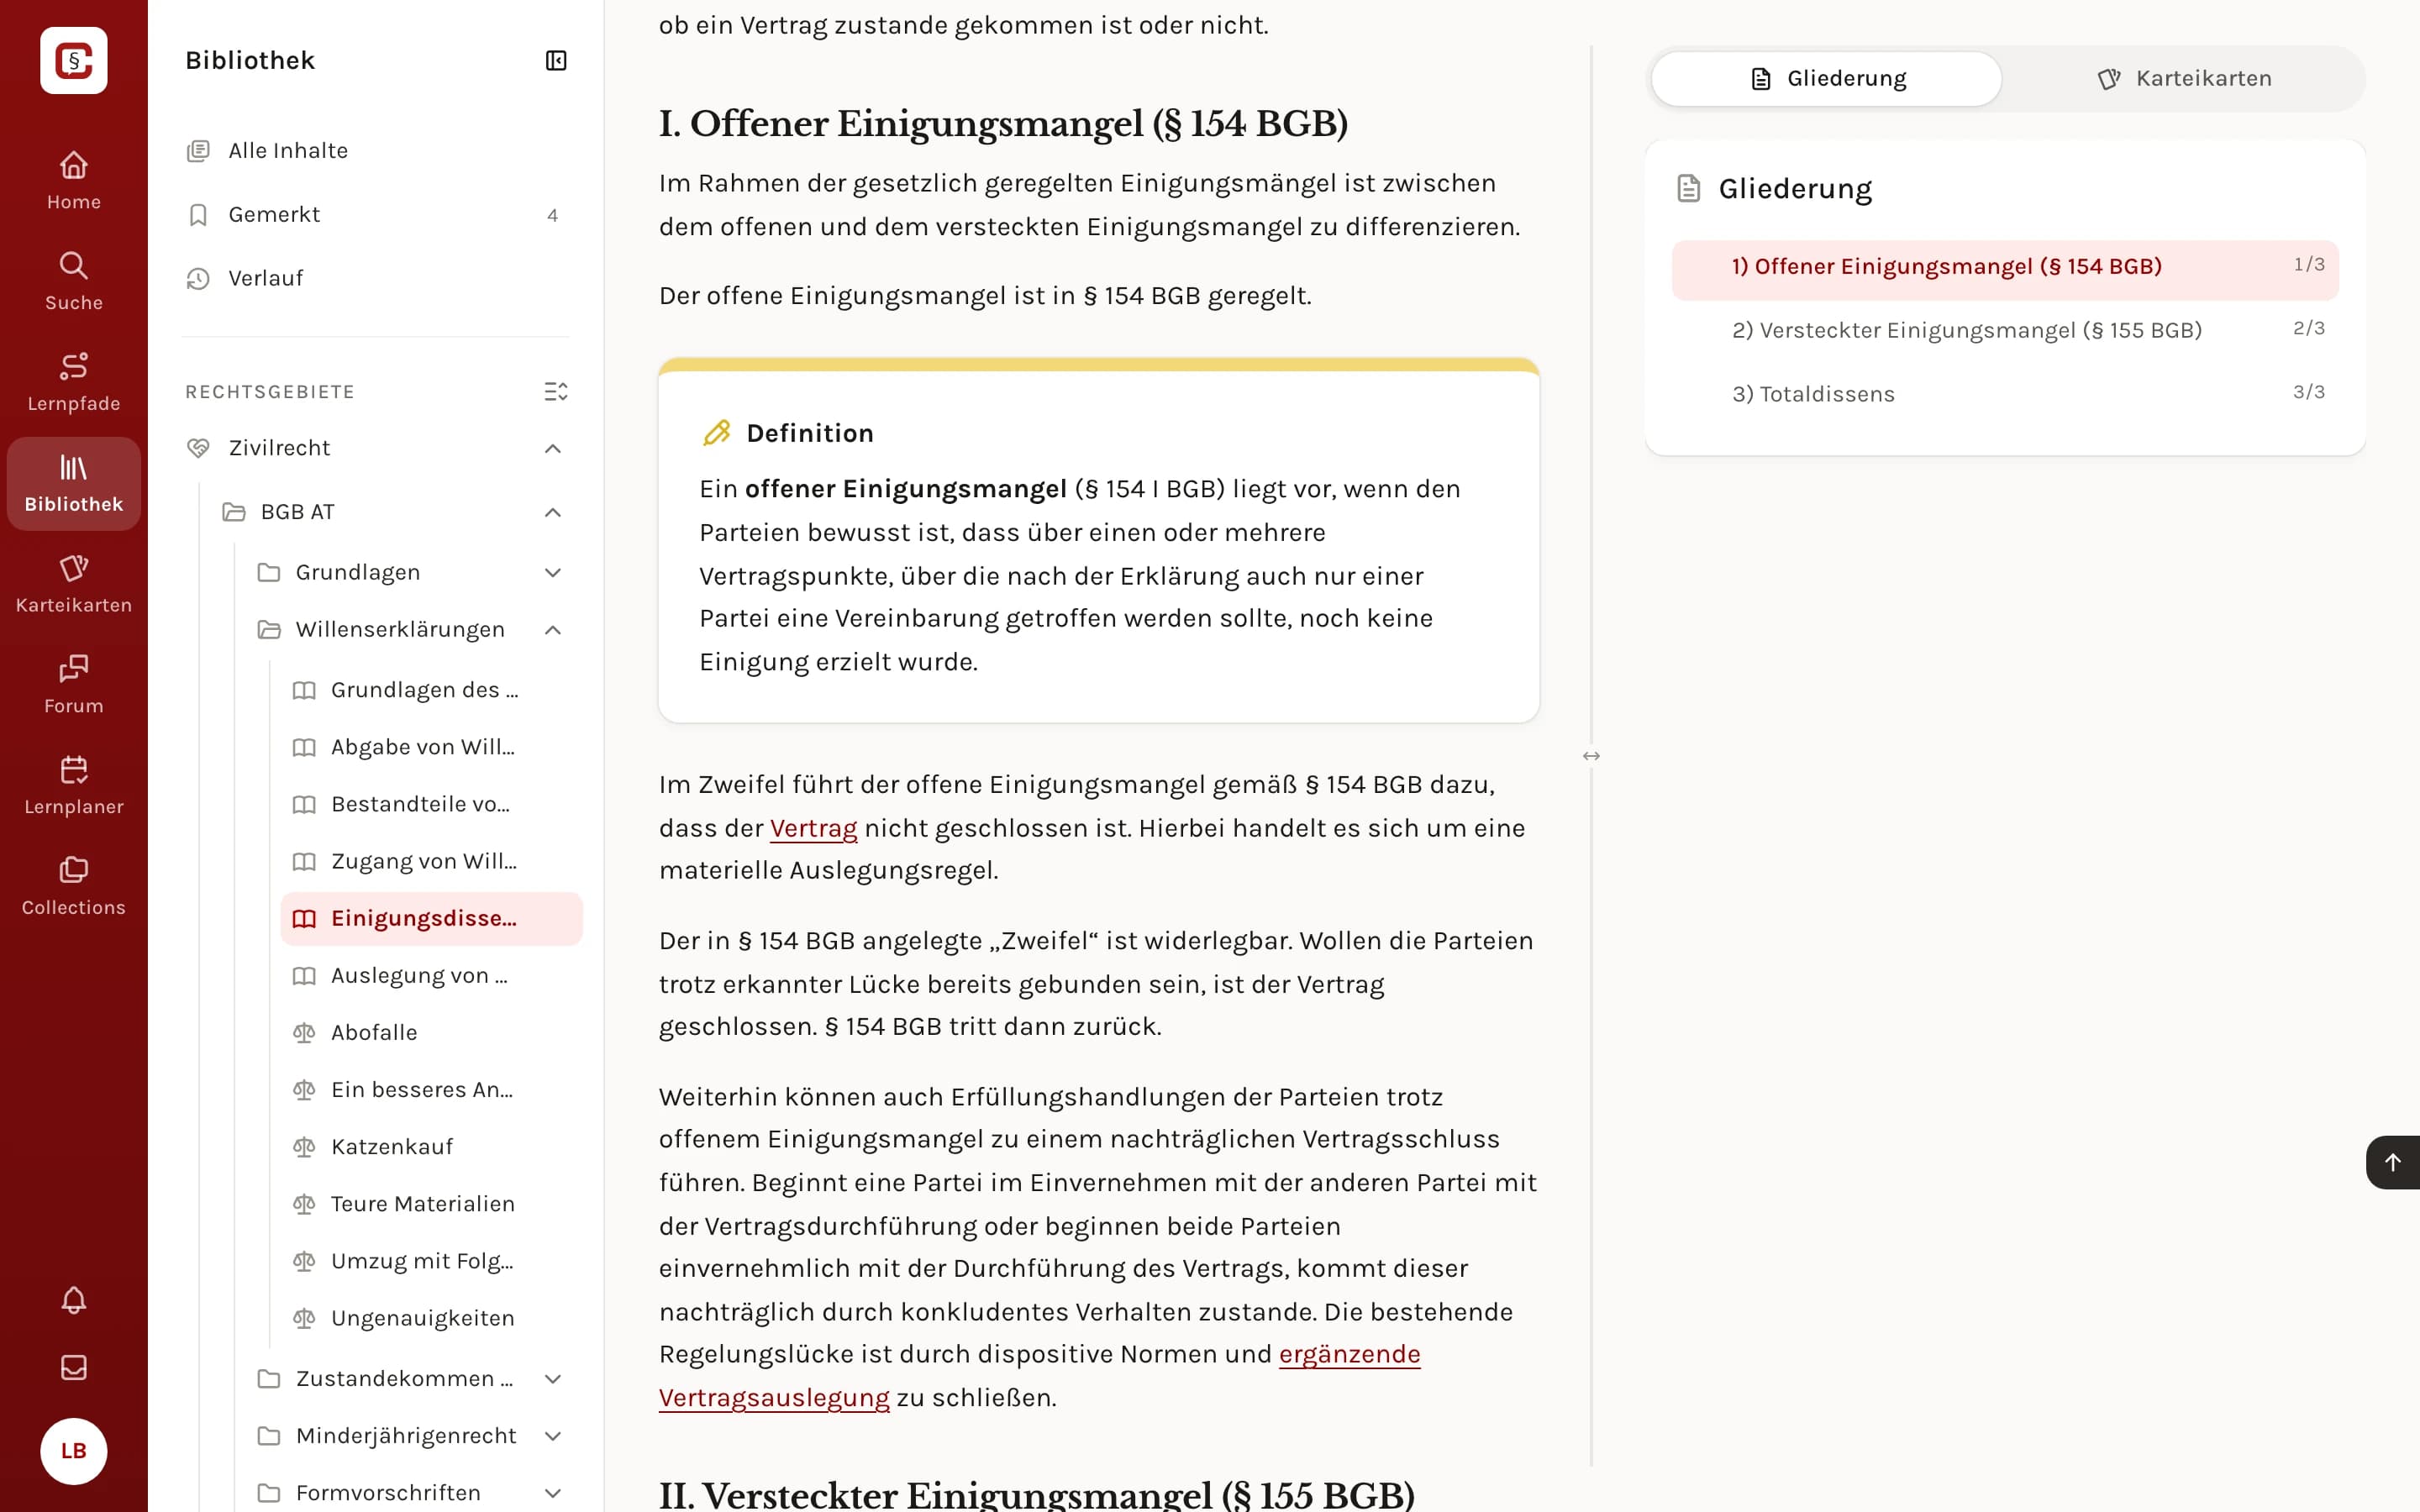Expand the Zustandekommen folder

pos(553,1379)
